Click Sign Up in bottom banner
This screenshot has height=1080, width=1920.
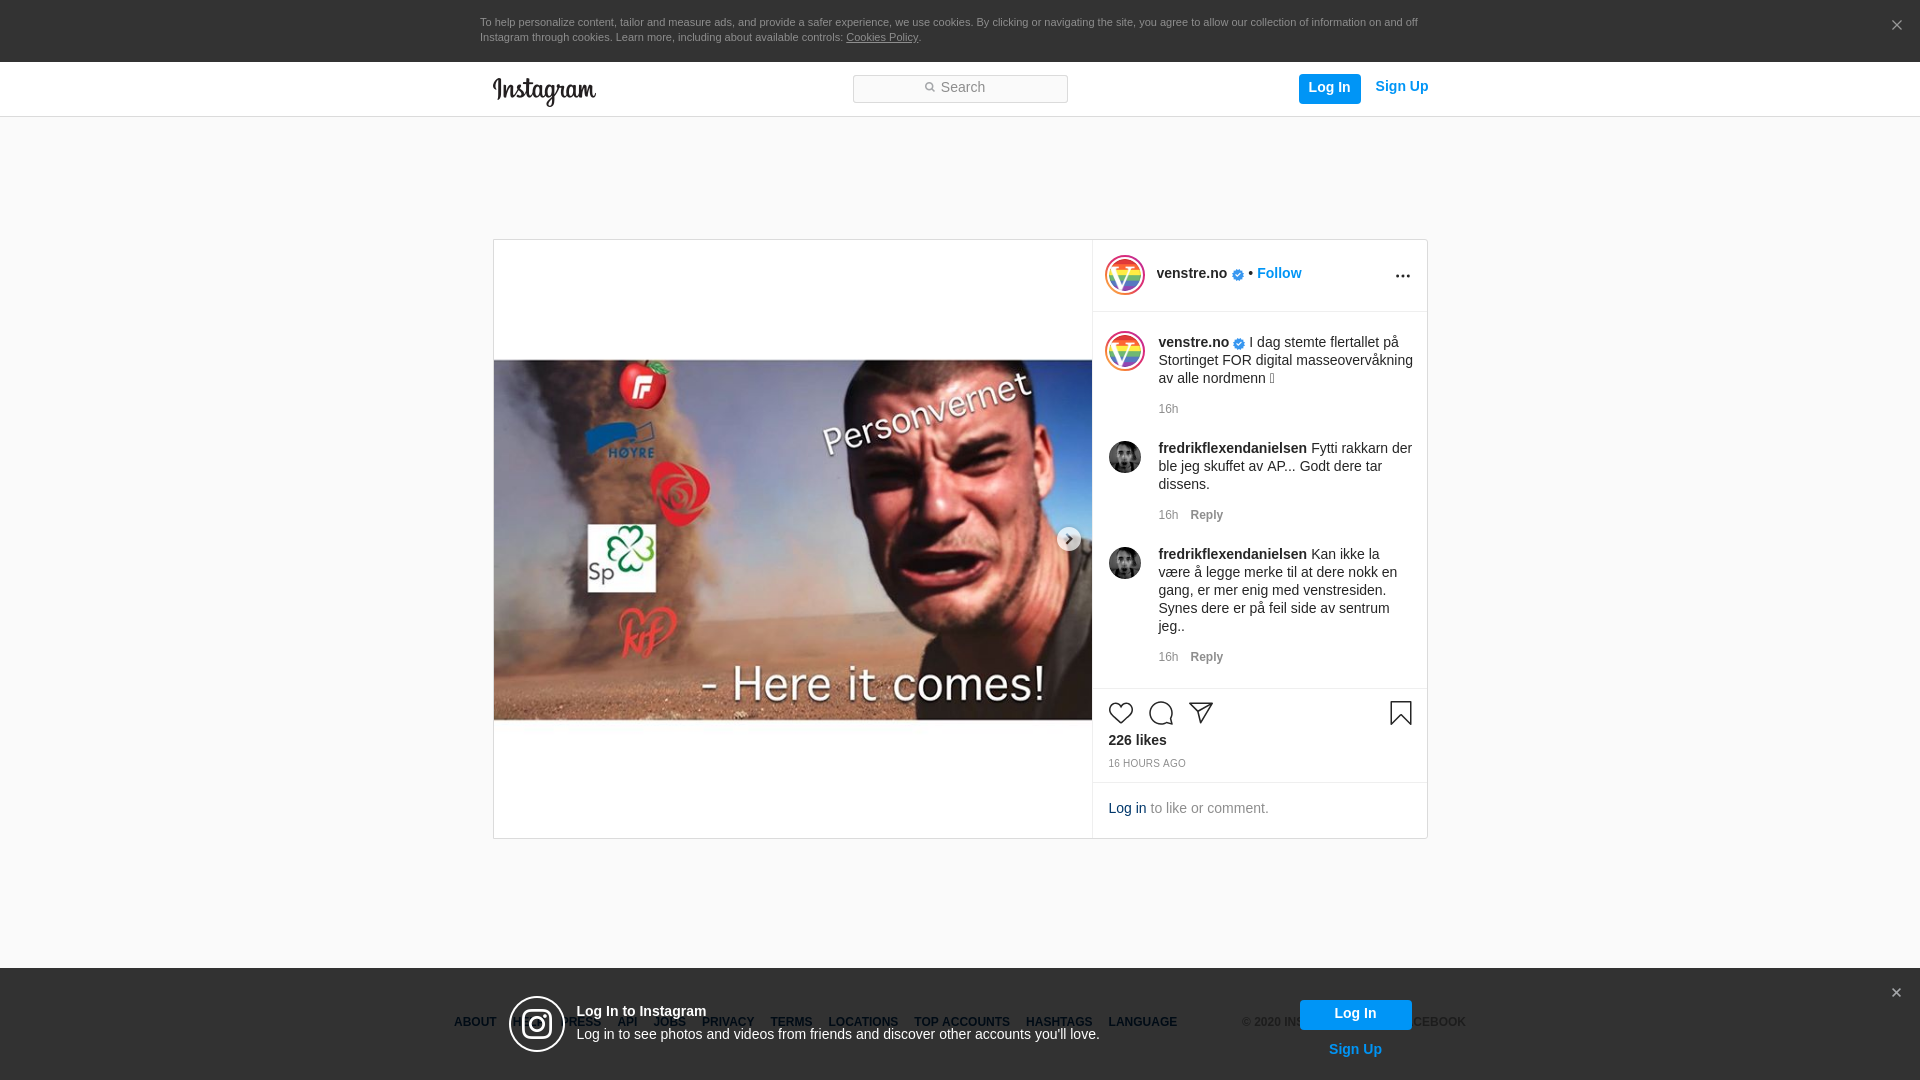pos(1355,1049)
